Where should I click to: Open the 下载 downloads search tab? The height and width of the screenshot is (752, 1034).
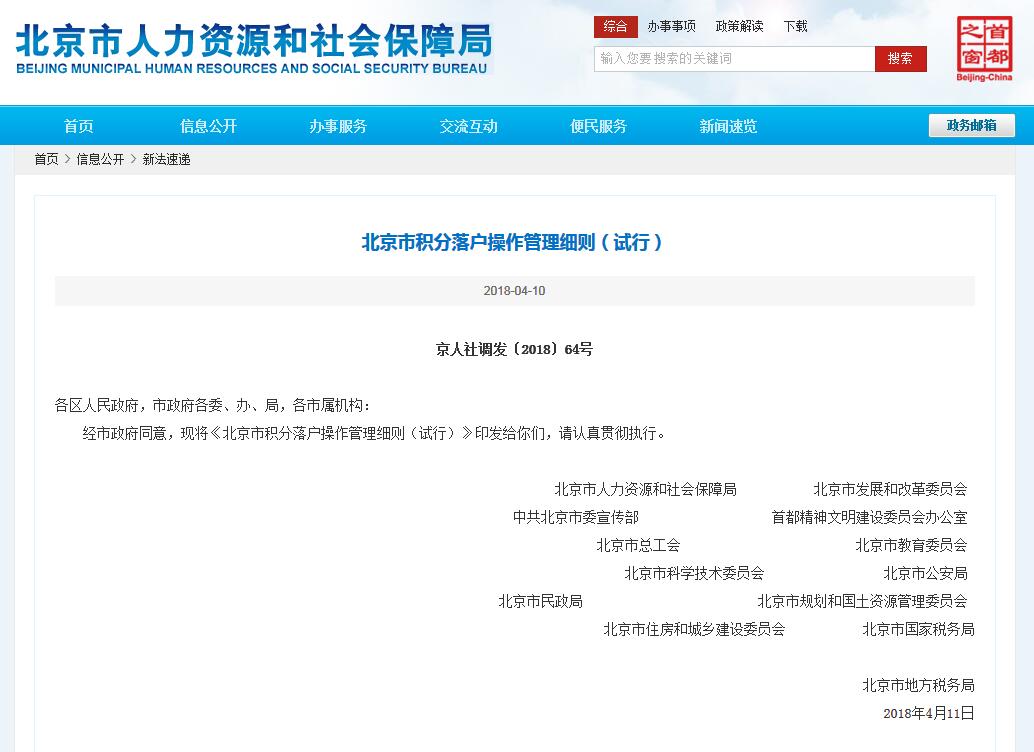click(x=795, y=26)
